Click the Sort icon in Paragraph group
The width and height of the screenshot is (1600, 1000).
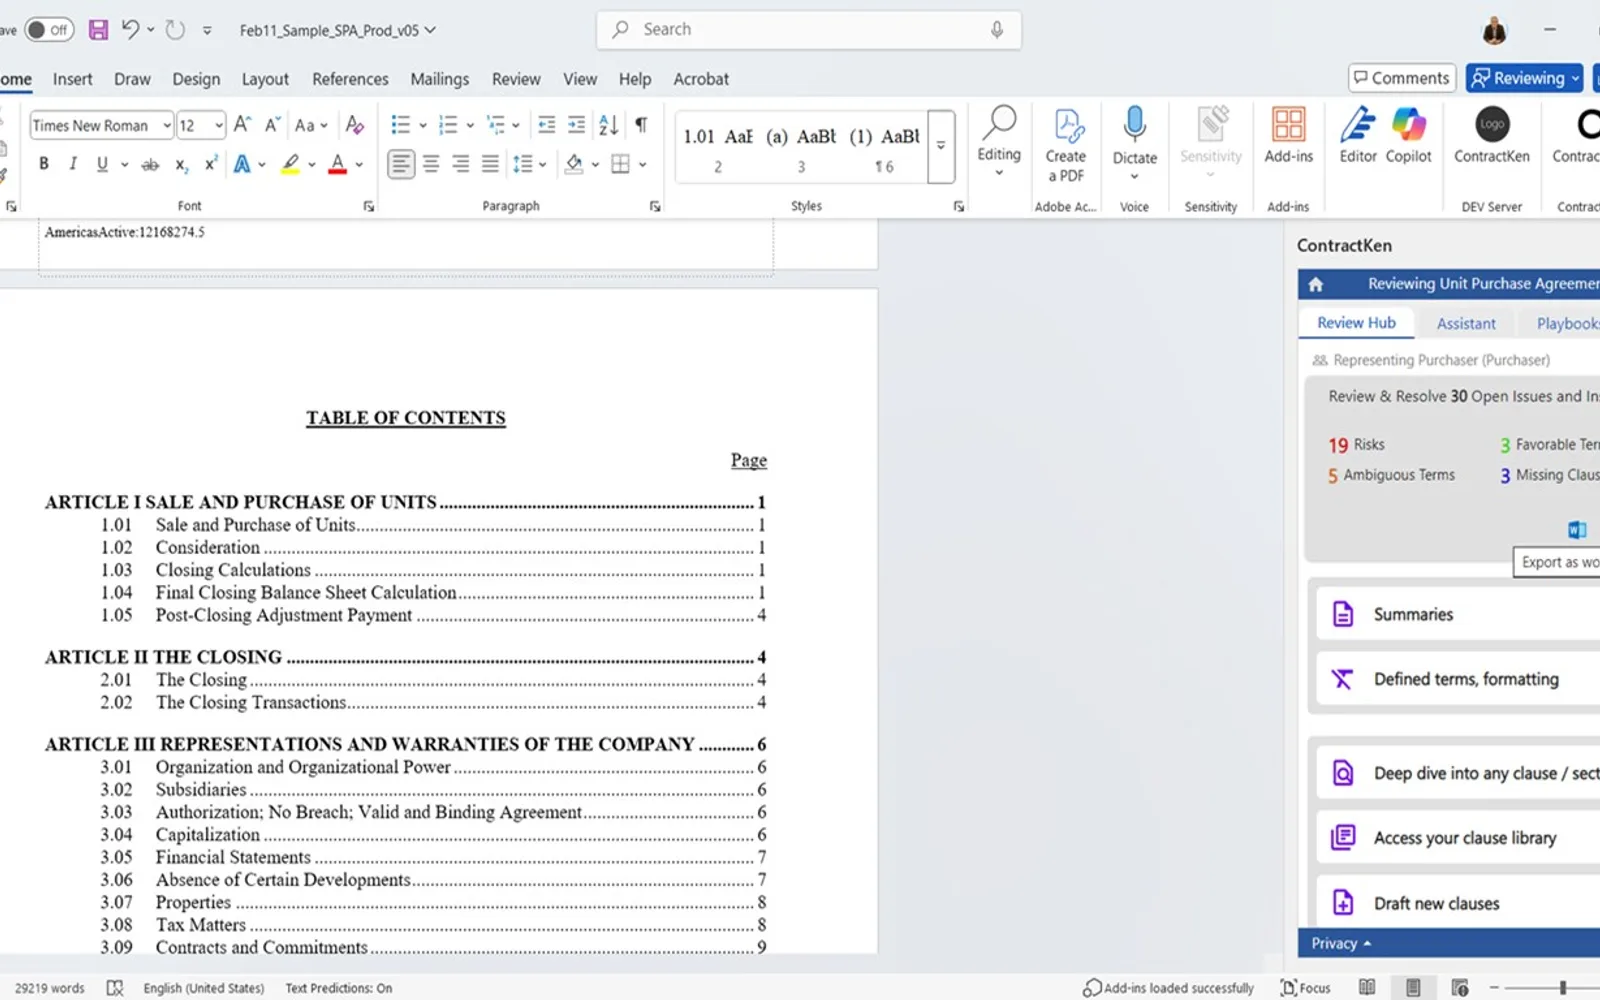coord(608,125)
